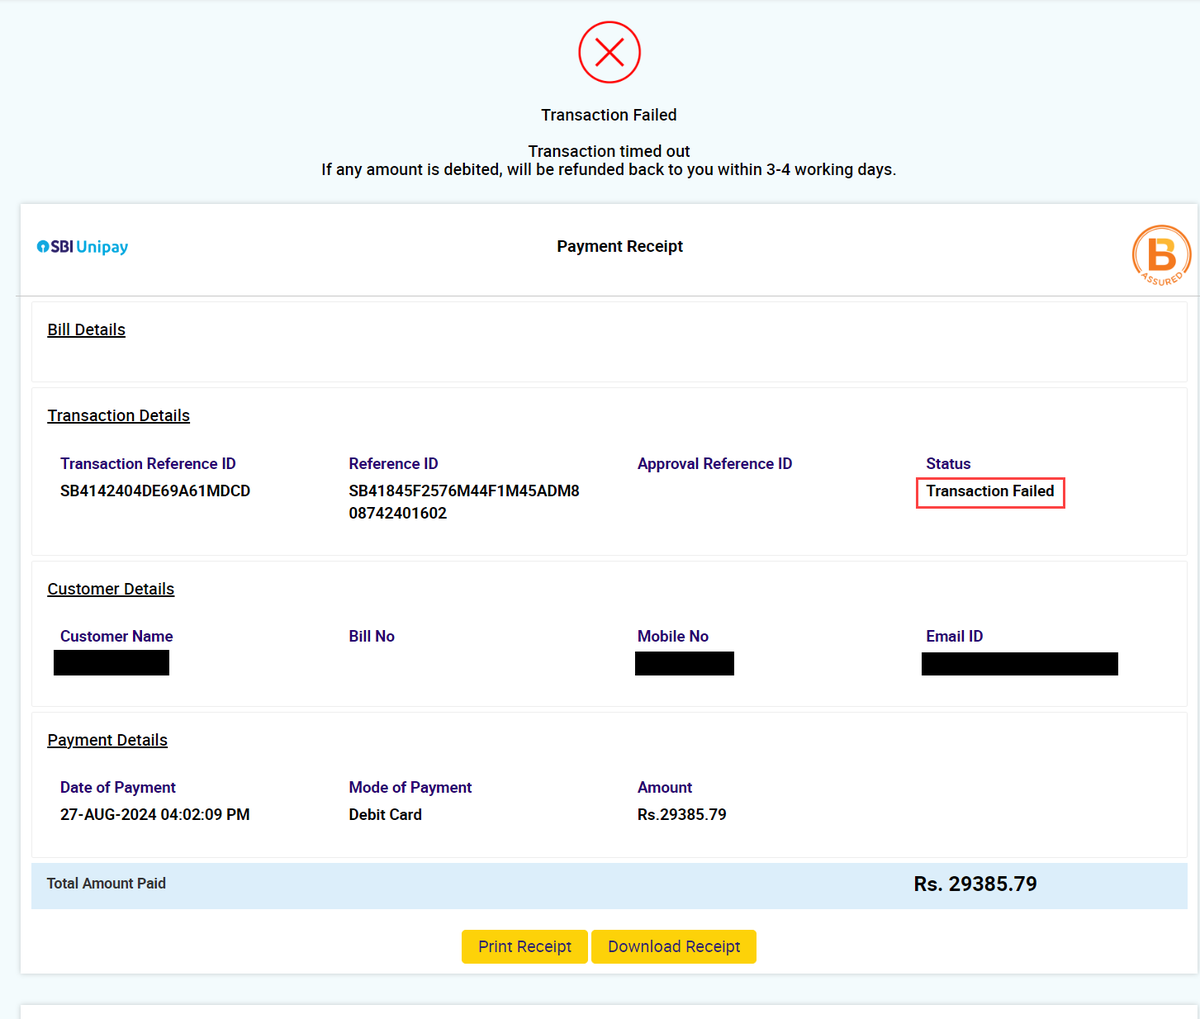Viewport: 1200px width, 1019px height.
Task: Click the 'Status' label
Action: click(948, 464)
